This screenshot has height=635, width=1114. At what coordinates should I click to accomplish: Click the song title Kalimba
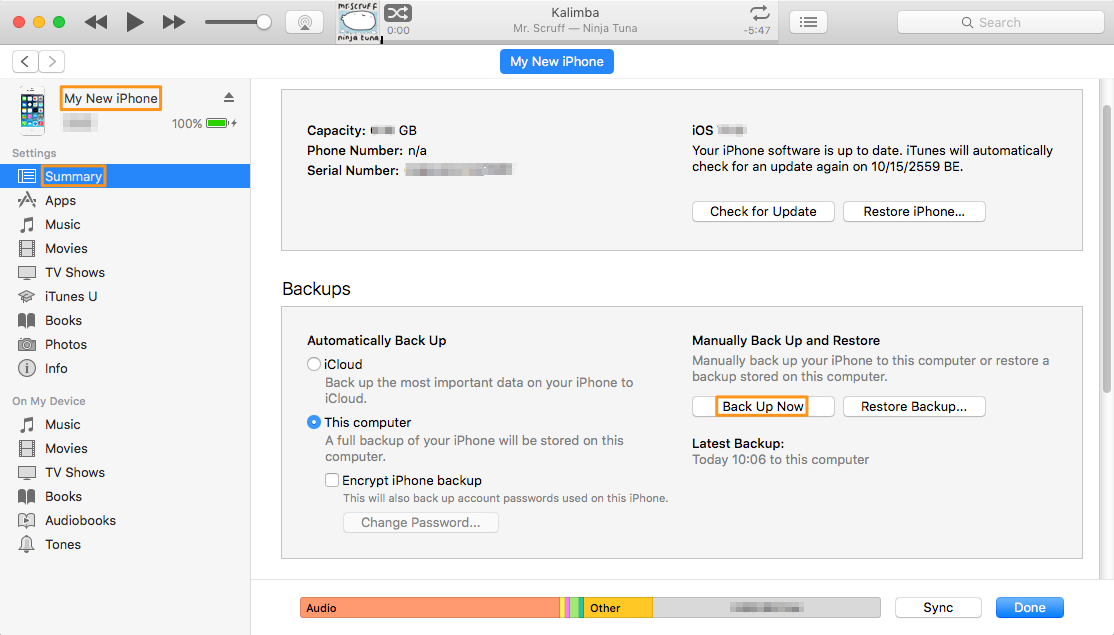[575, 13]
